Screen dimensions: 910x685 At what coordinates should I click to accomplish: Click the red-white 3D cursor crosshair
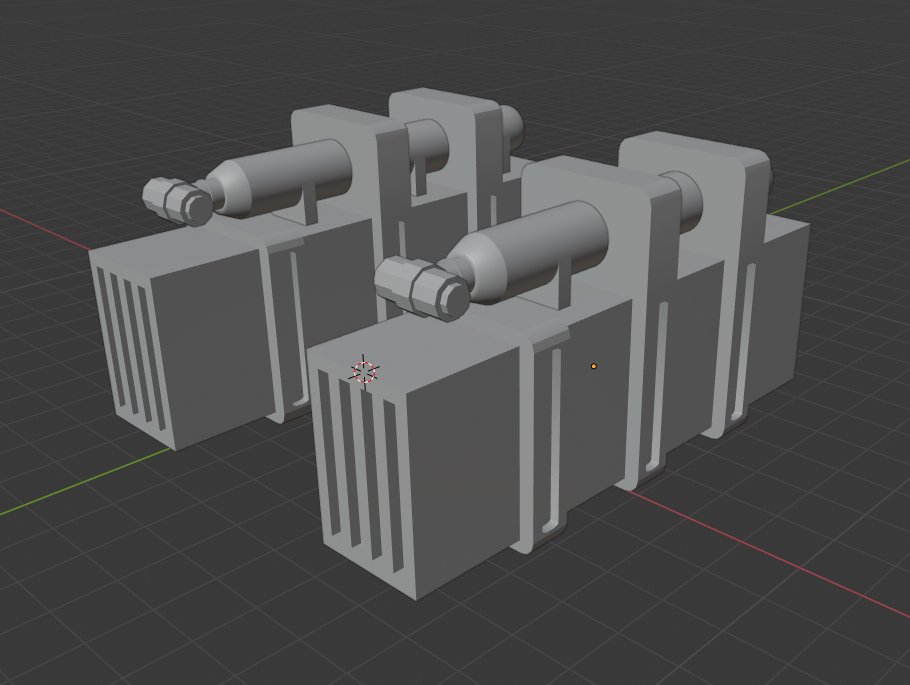pyautogui.click(x=364, y=372)
